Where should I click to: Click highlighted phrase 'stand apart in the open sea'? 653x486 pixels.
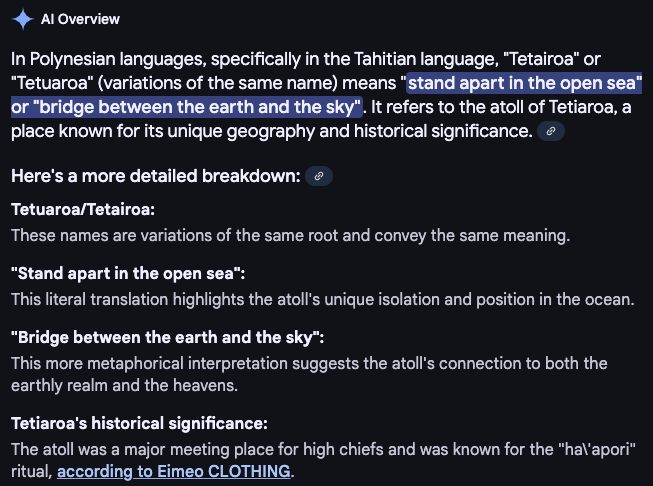pos(522,83)
